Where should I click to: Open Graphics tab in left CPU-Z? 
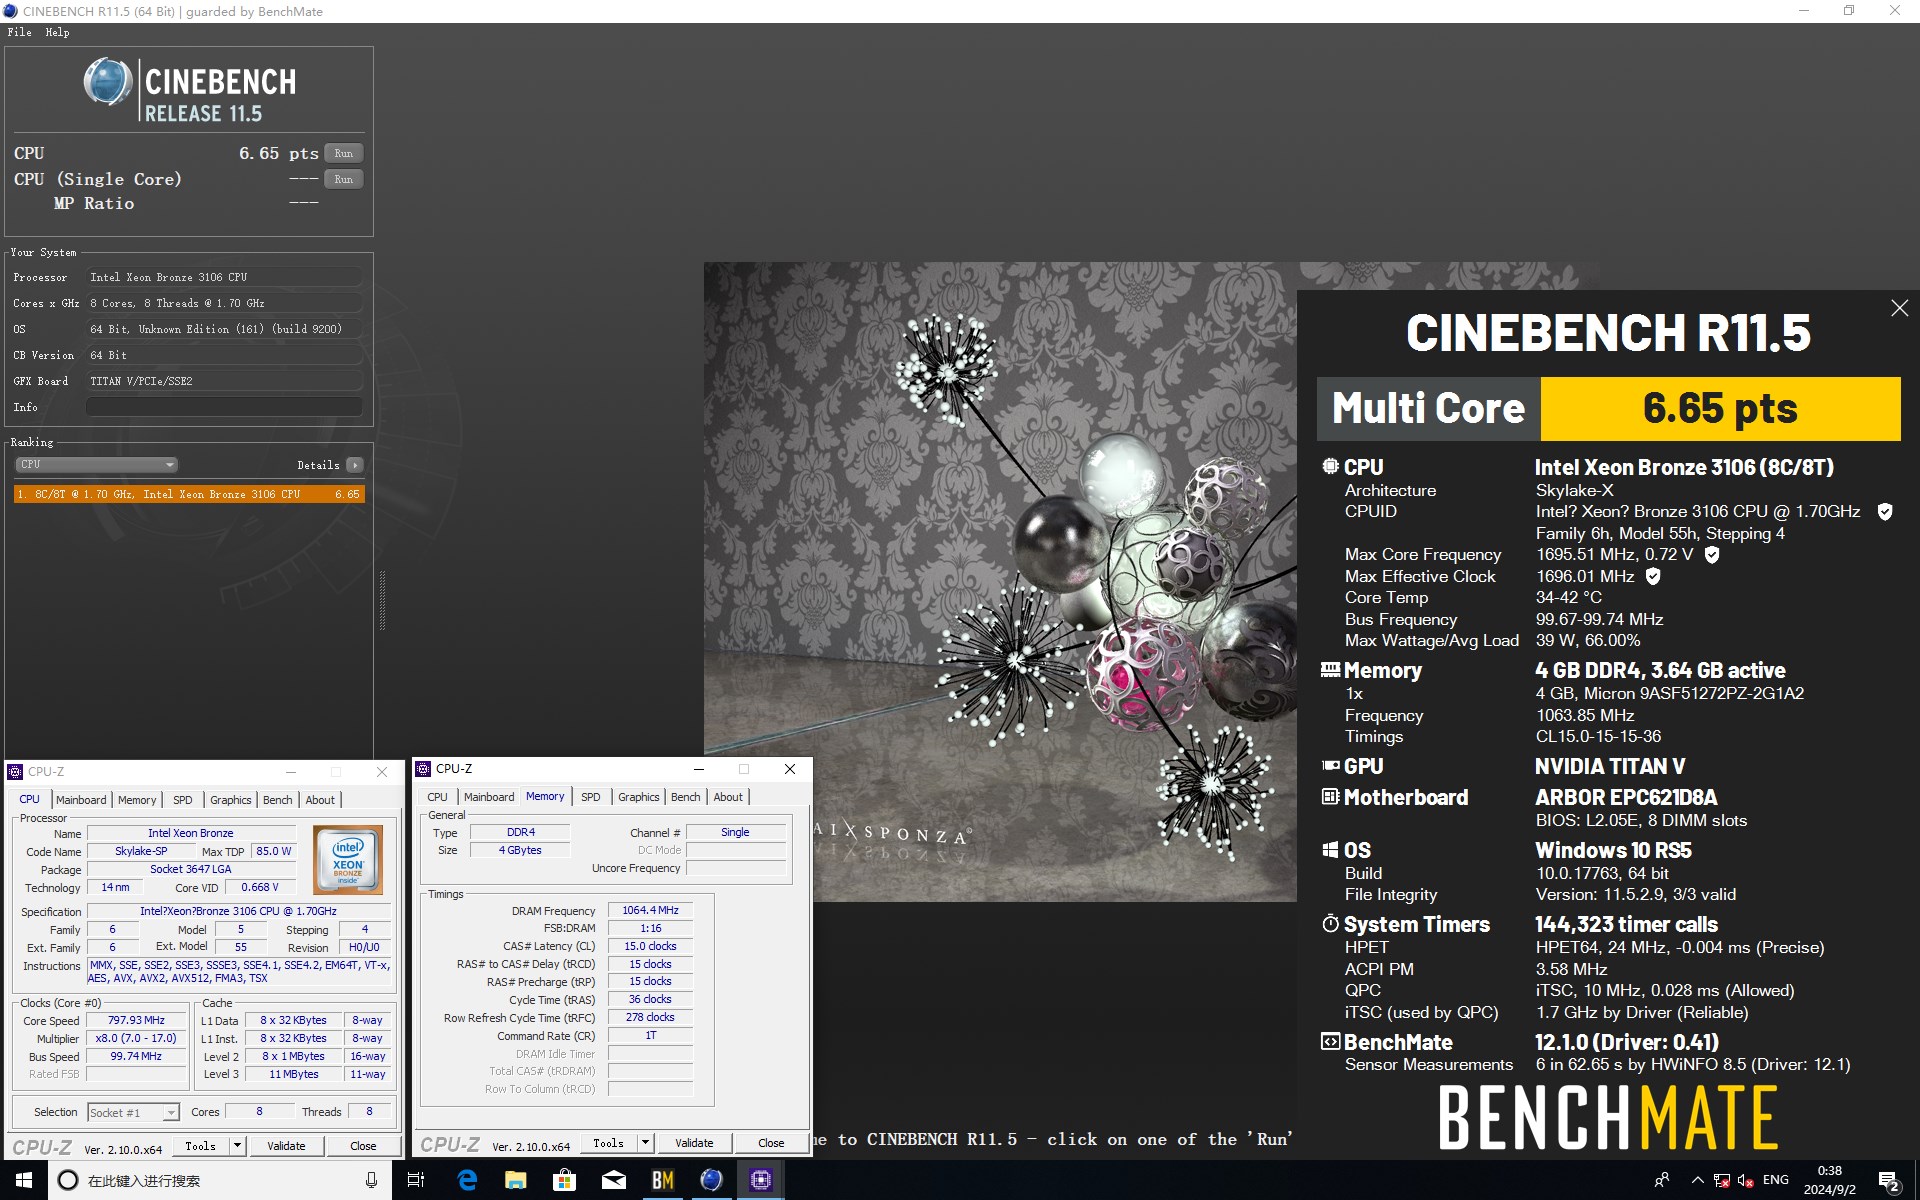tap(231, 800)
